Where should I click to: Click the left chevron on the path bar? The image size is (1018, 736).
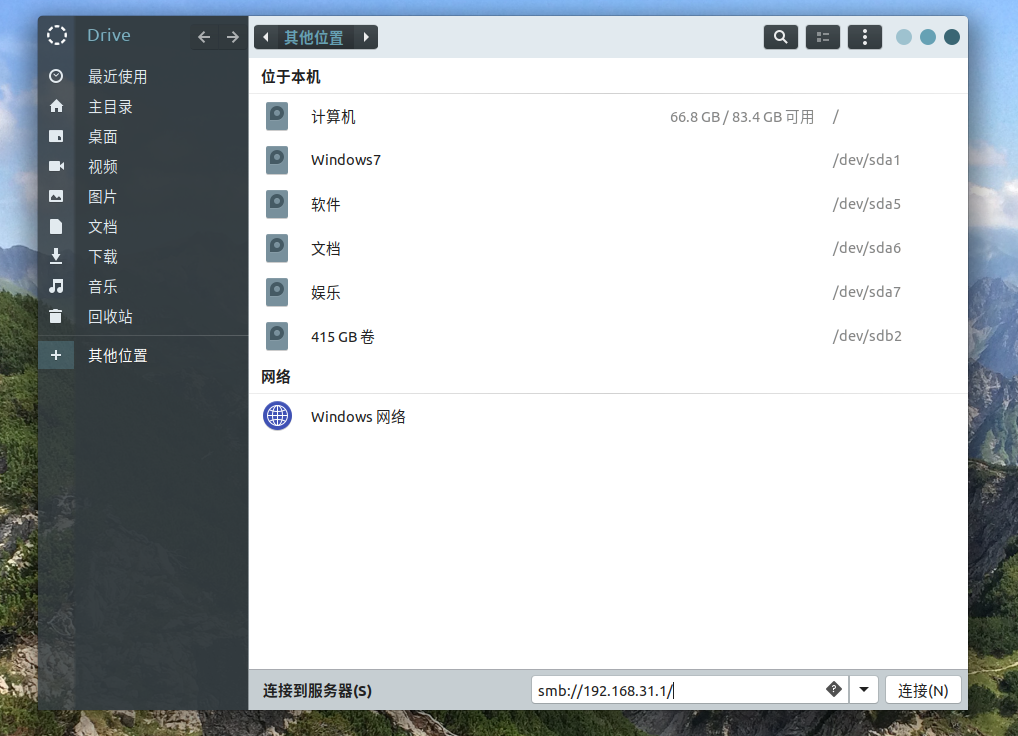click(x=265, y=36)
